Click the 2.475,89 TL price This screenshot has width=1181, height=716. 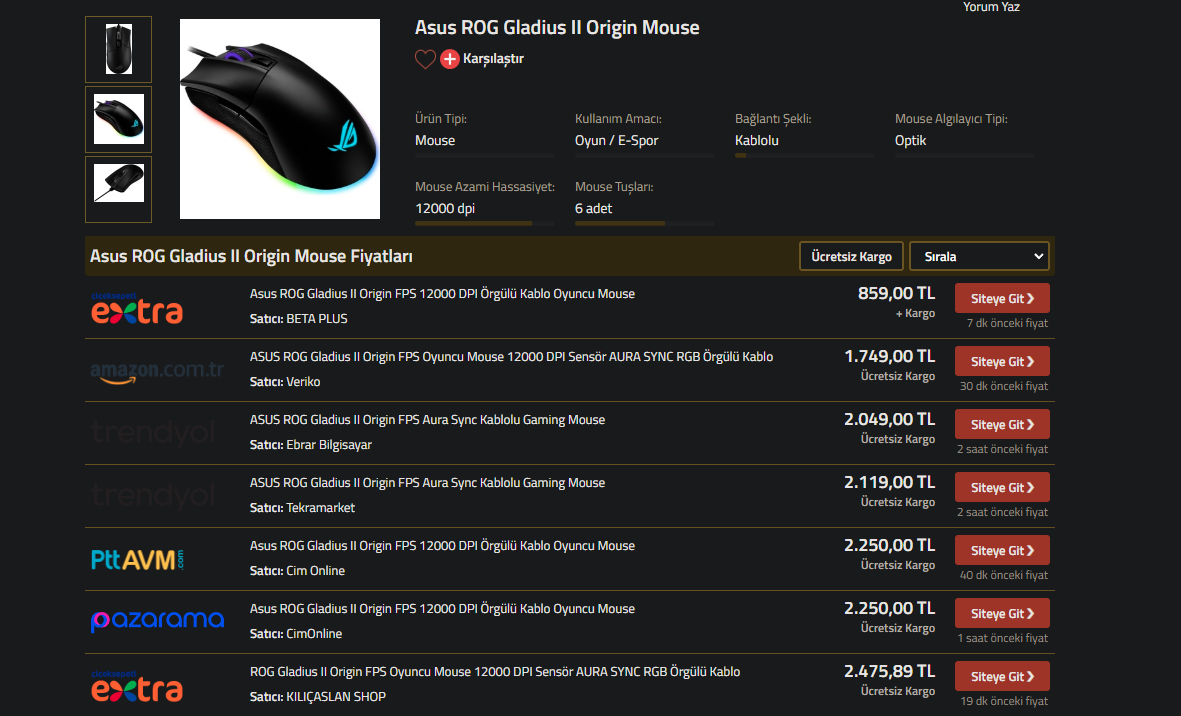890,671
